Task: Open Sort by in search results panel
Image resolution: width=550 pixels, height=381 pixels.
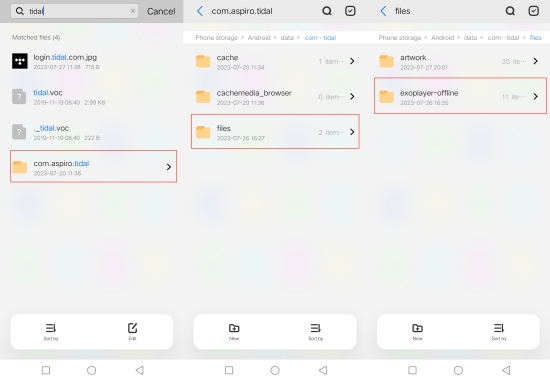Action: click(51, 332)
